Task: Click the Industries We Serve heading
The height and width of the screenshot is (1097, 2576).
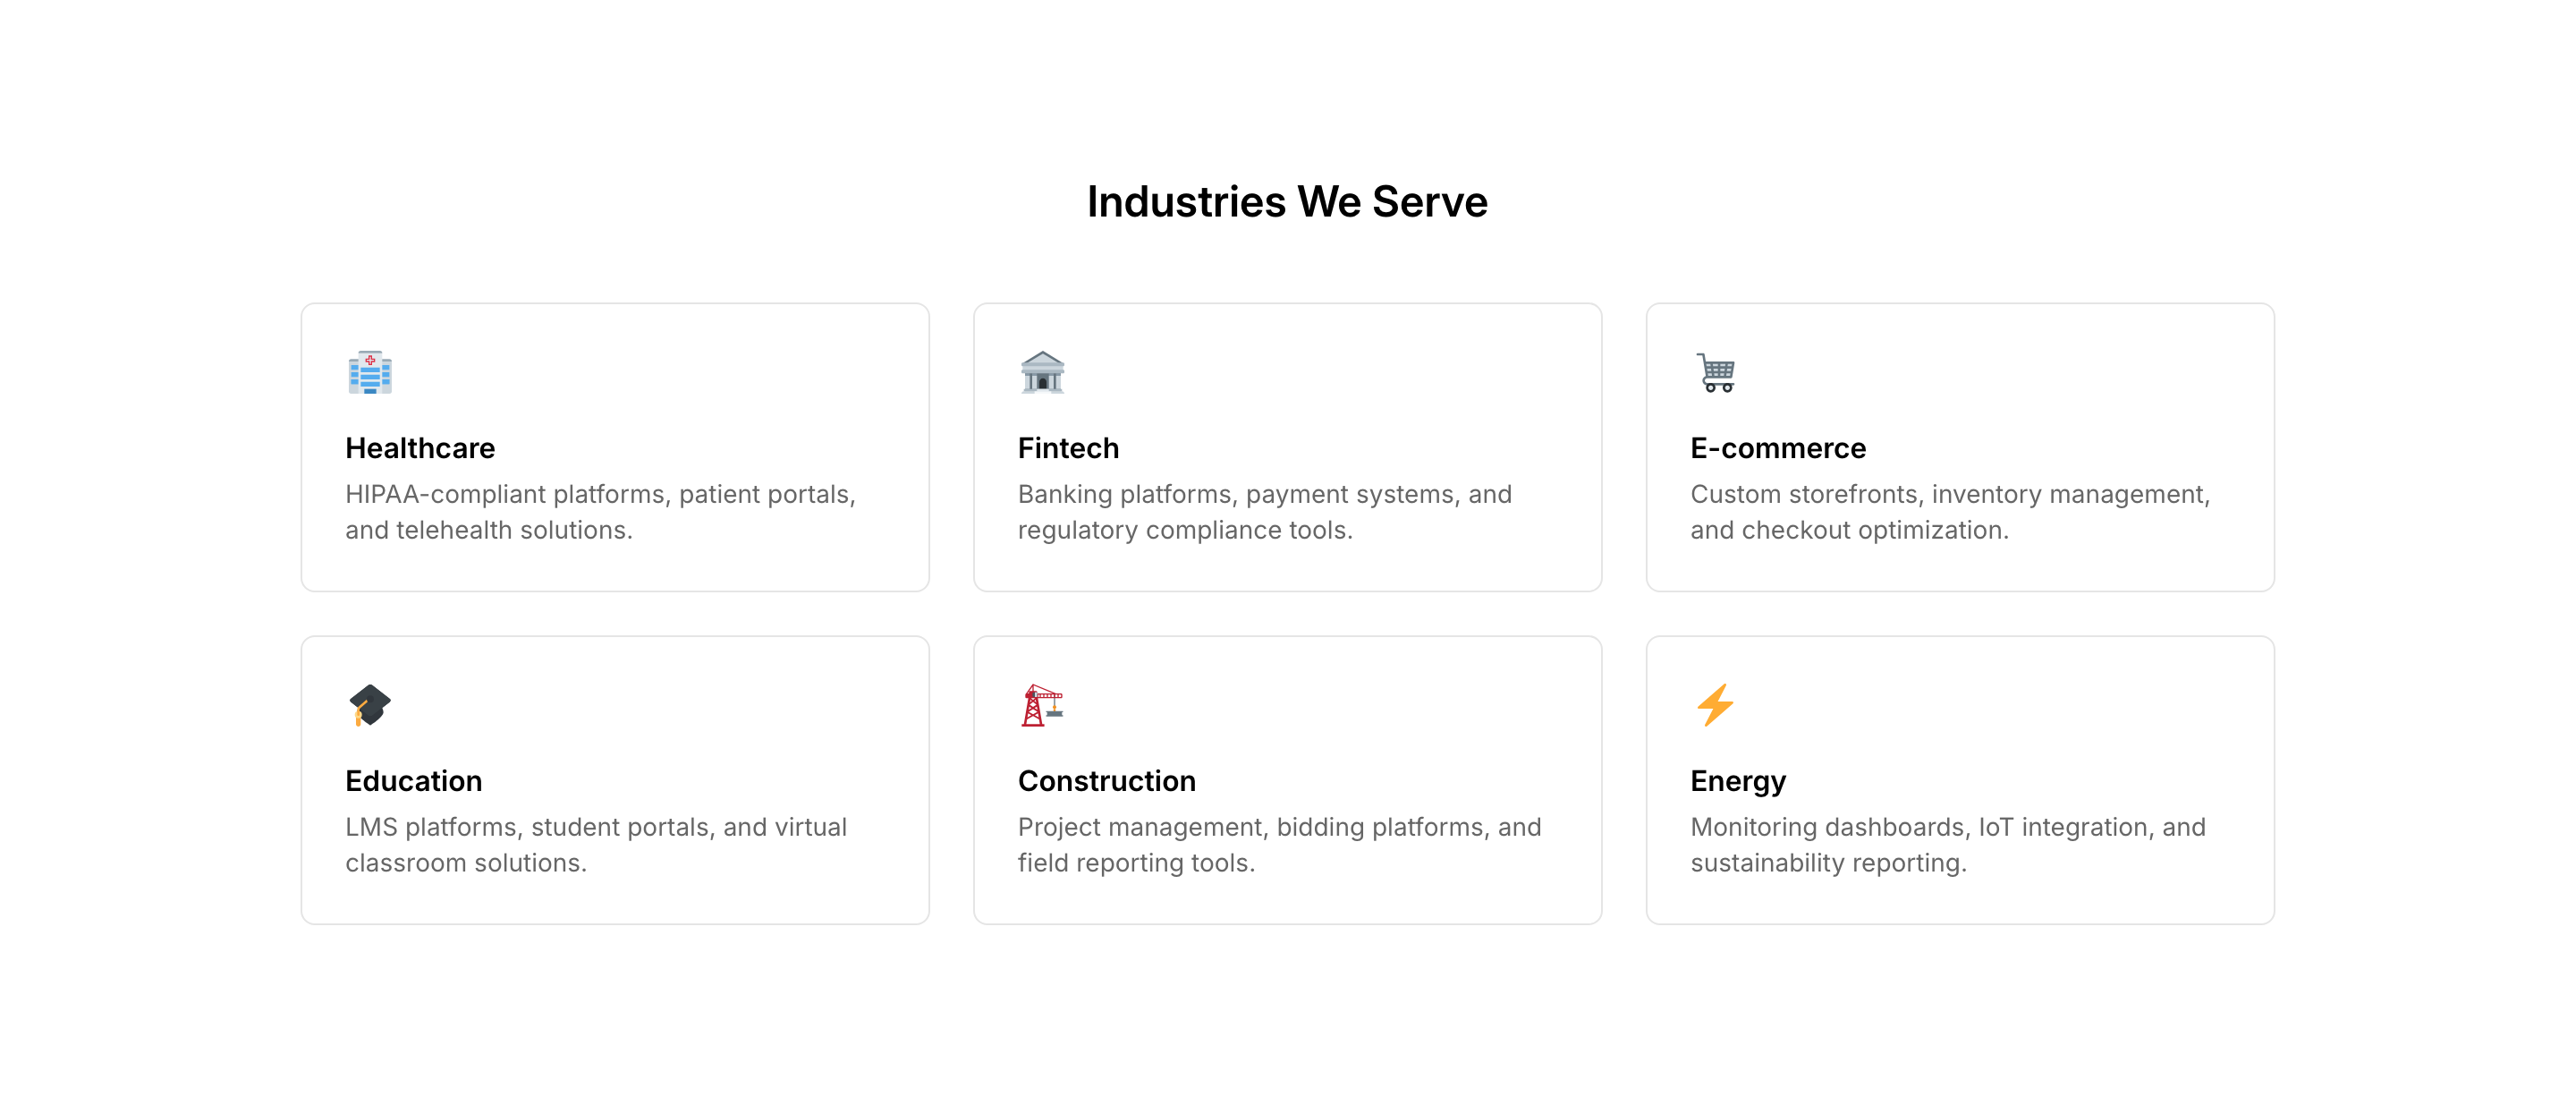Action: click(1288, 202)
